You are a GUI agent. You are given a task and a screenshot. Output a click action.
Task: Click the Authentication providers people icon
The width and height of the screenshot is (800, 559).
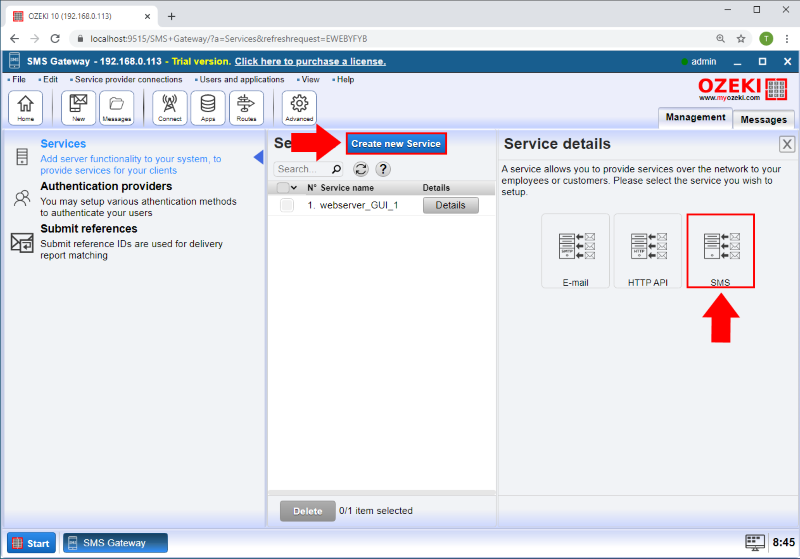pyautogui.click(x=22, y=198)
